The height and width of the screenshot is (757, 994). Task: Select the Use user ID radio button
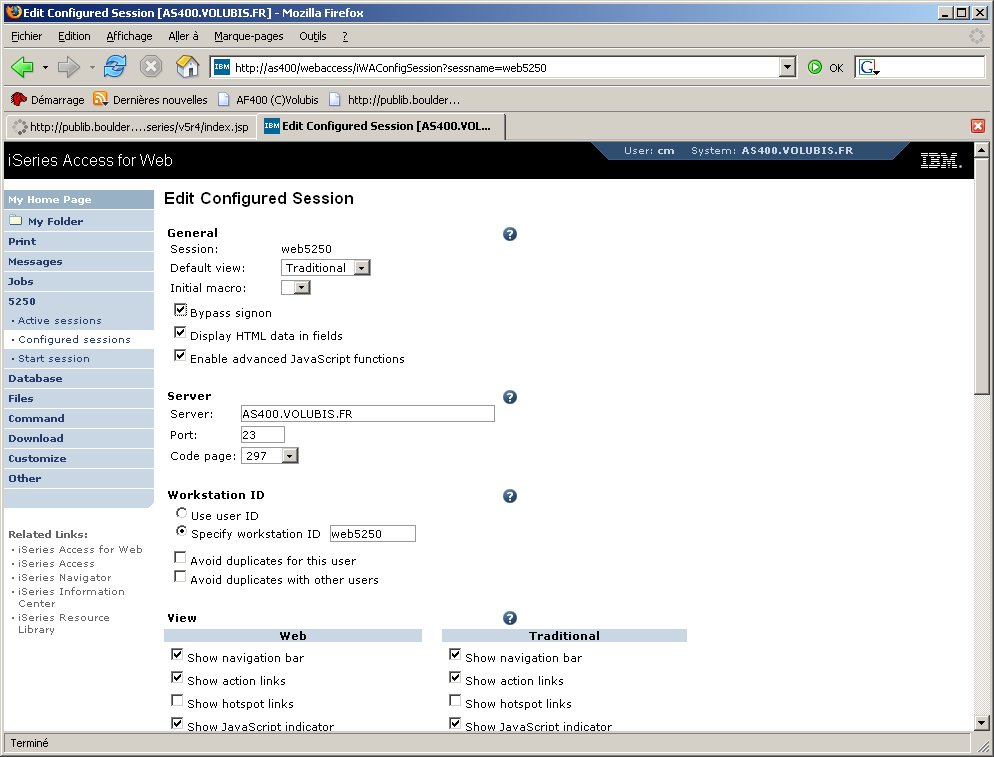(181, 513)
